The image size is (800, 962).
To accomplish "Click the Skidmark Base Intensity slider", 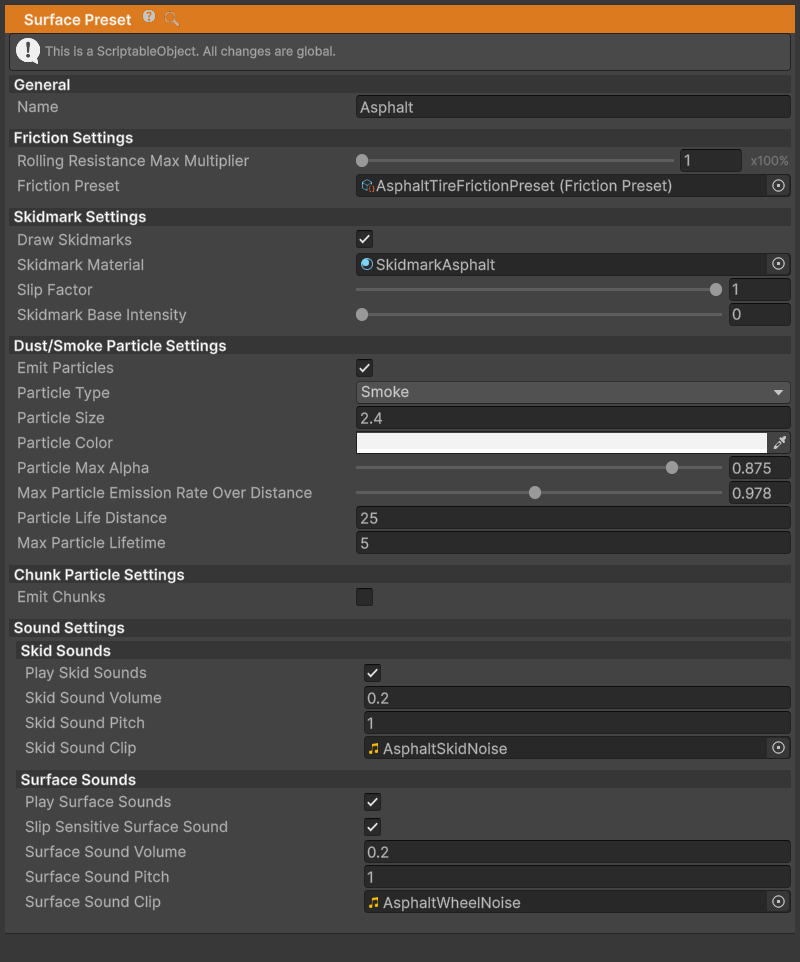I will click(539, 315).
